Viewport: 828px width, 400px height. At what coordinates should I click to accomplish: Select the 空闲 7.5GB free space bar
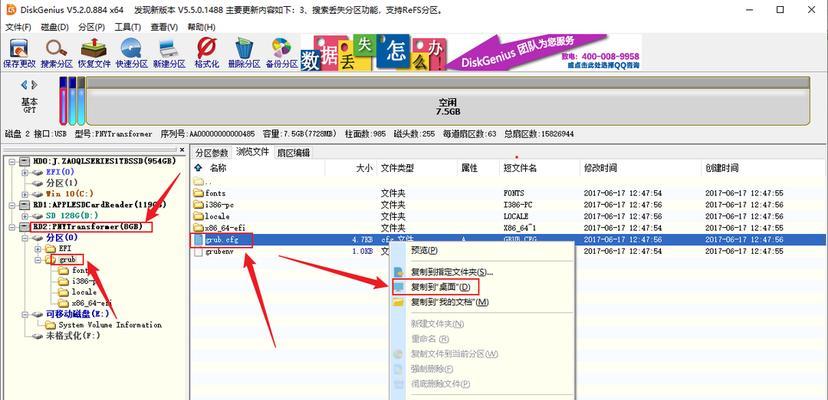click(x=448, y=103)
